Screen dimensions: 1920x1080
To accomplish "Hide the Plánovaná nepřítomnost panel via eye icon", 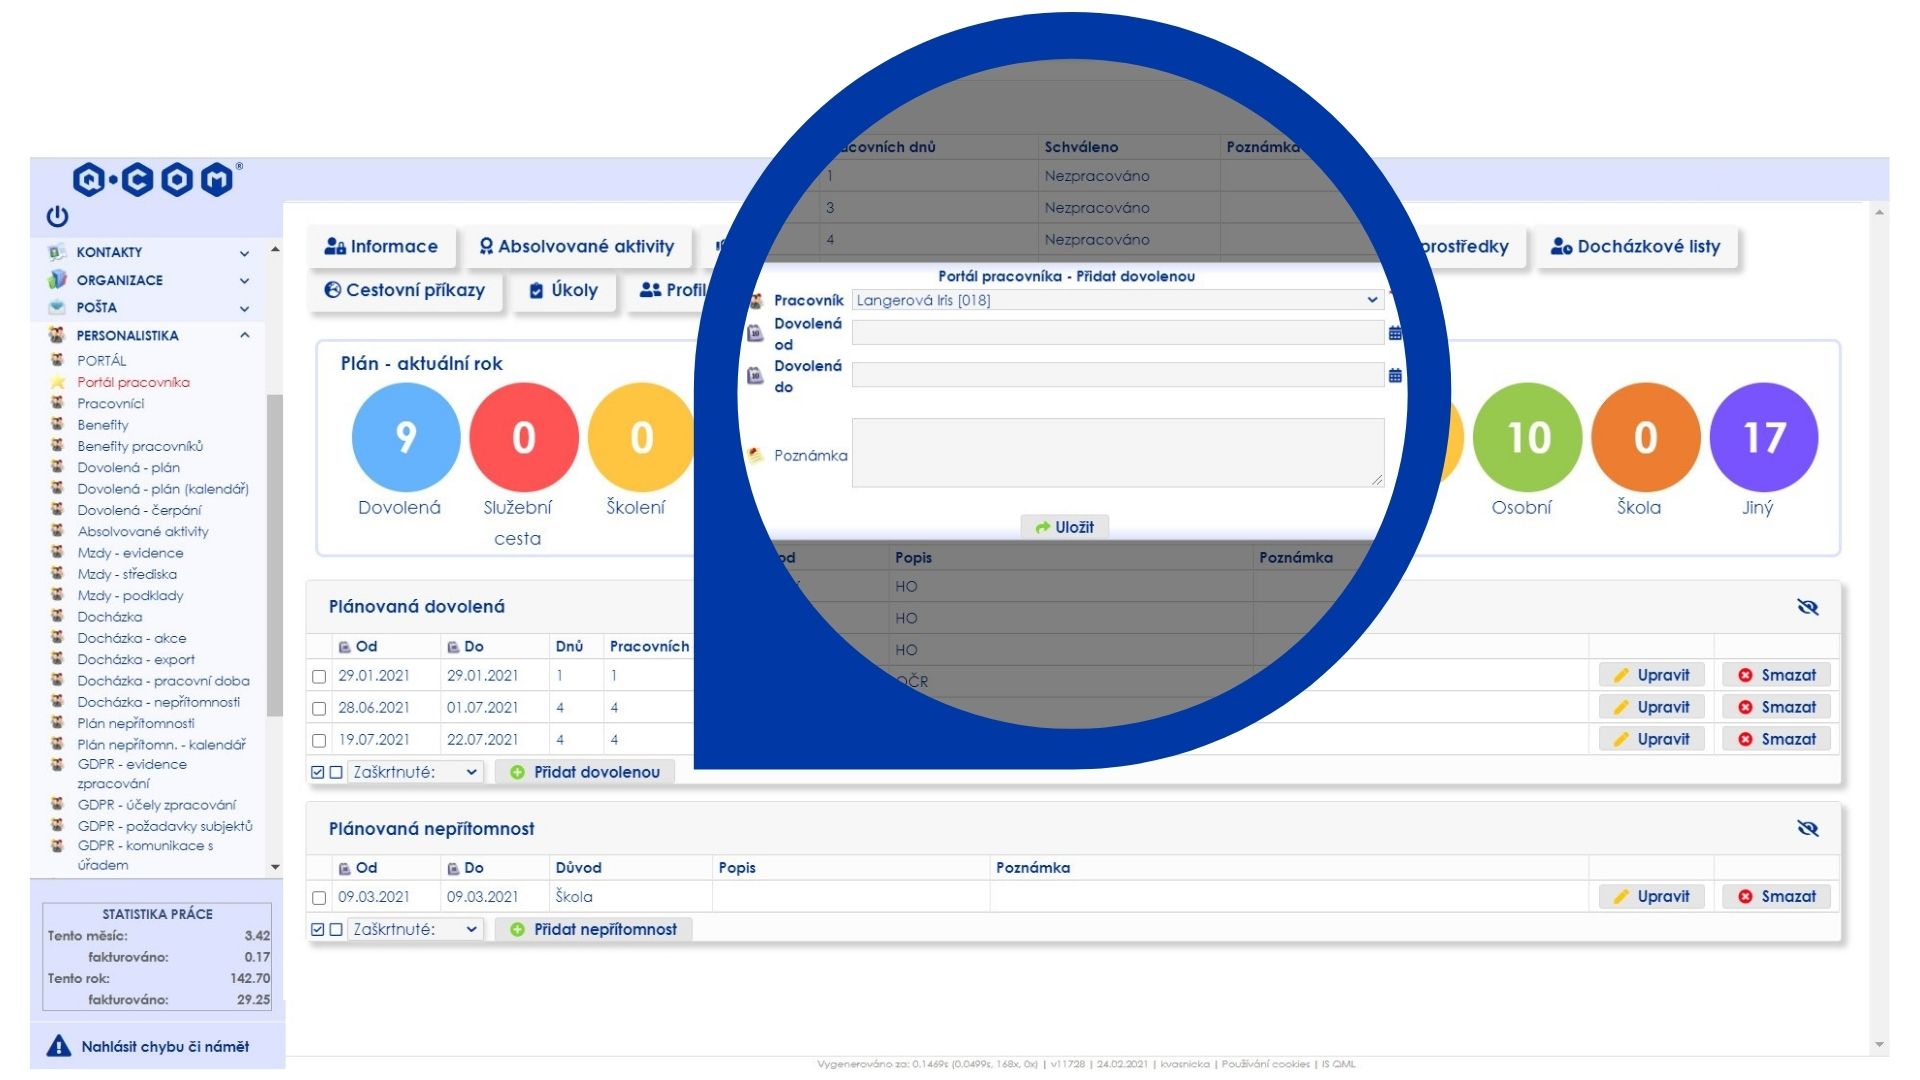I will (x=1807, y=828).
